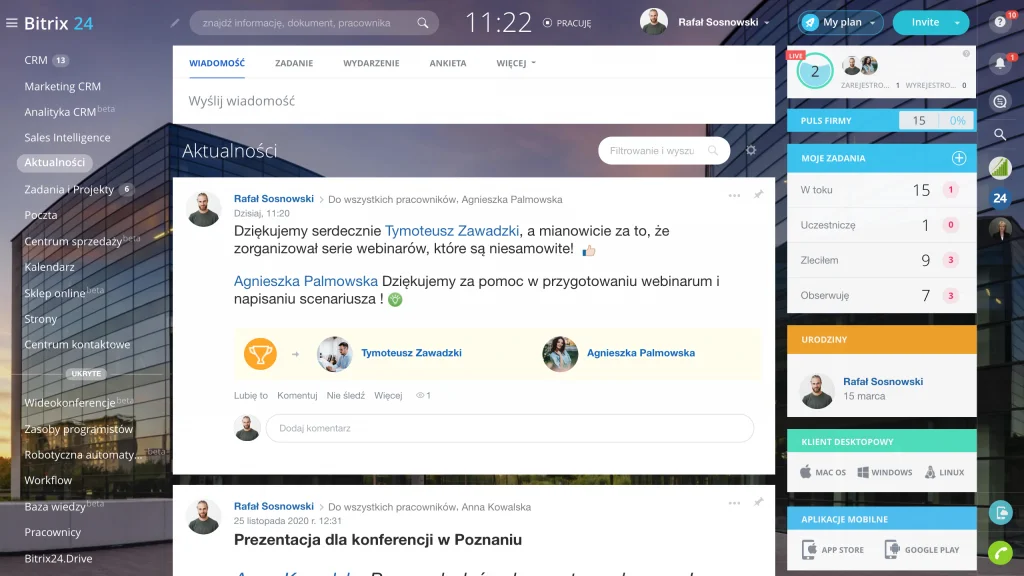Click the three-dots menu on first post
This screenshot has height=576, width=1024.
pyautogui.click(x=734, y=196)
